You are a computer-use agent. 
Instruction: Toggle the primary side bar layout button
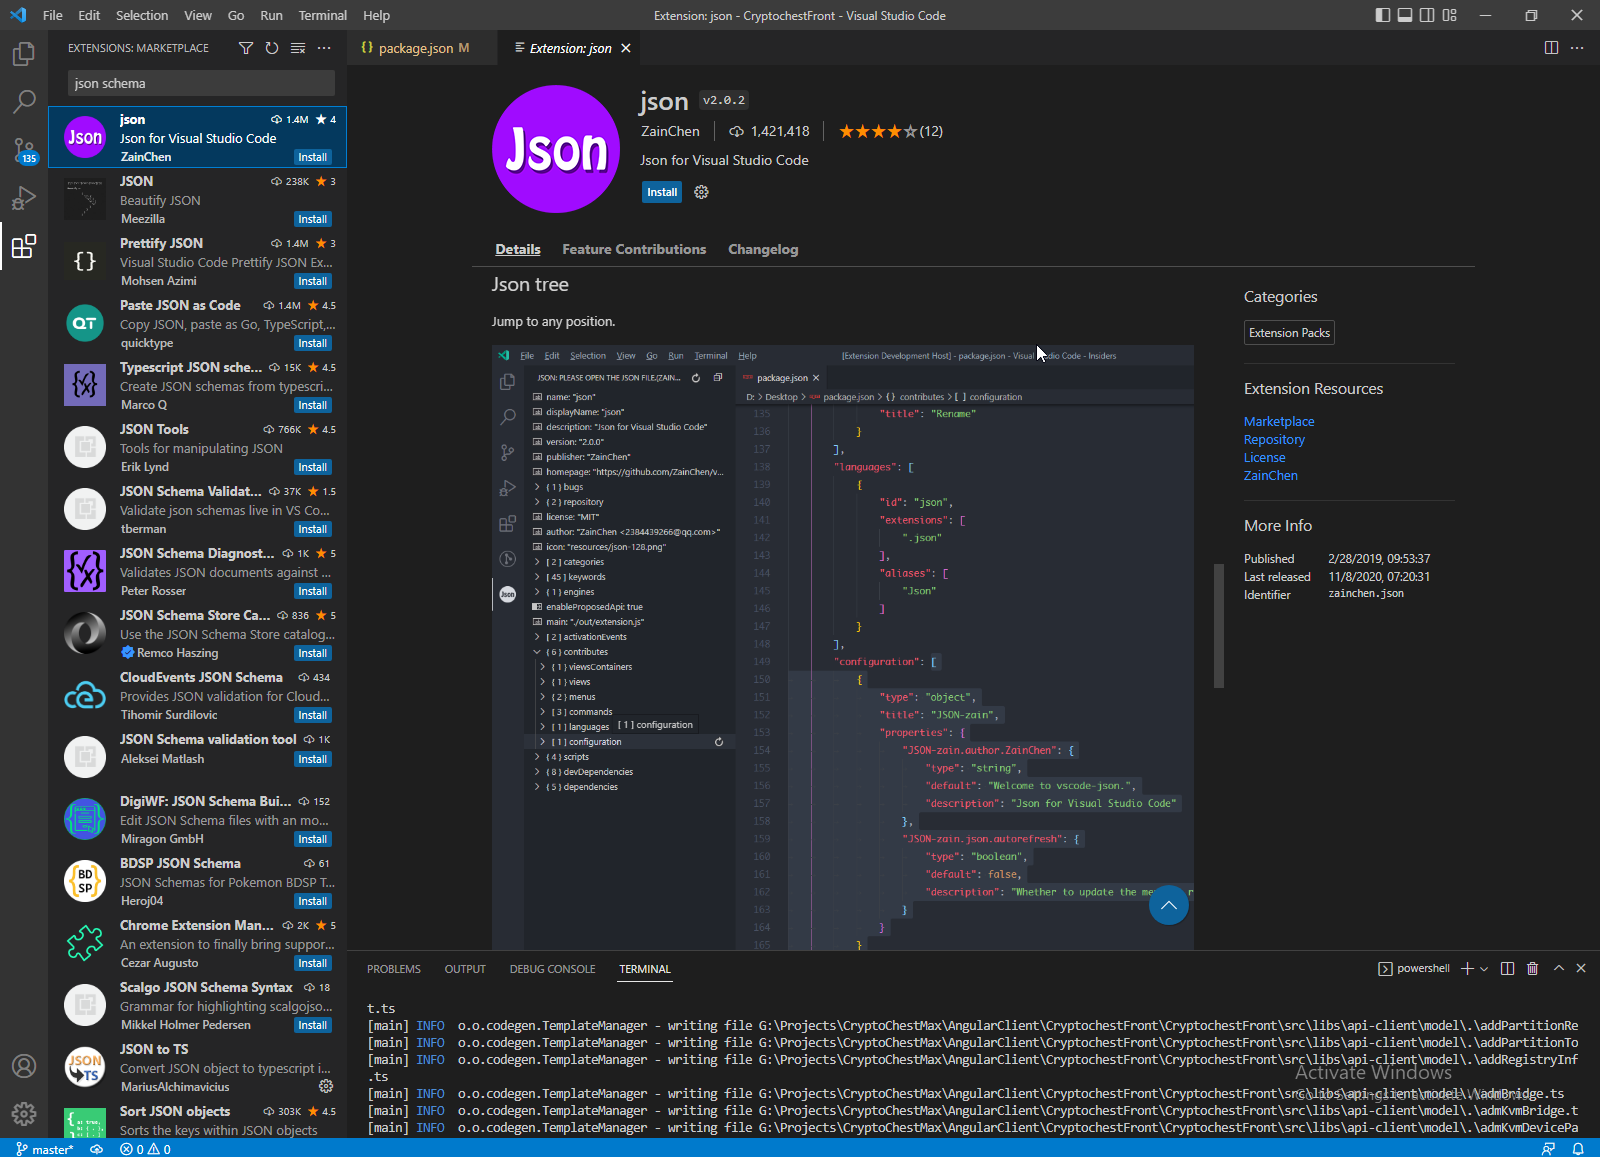tap(1383, 15)
